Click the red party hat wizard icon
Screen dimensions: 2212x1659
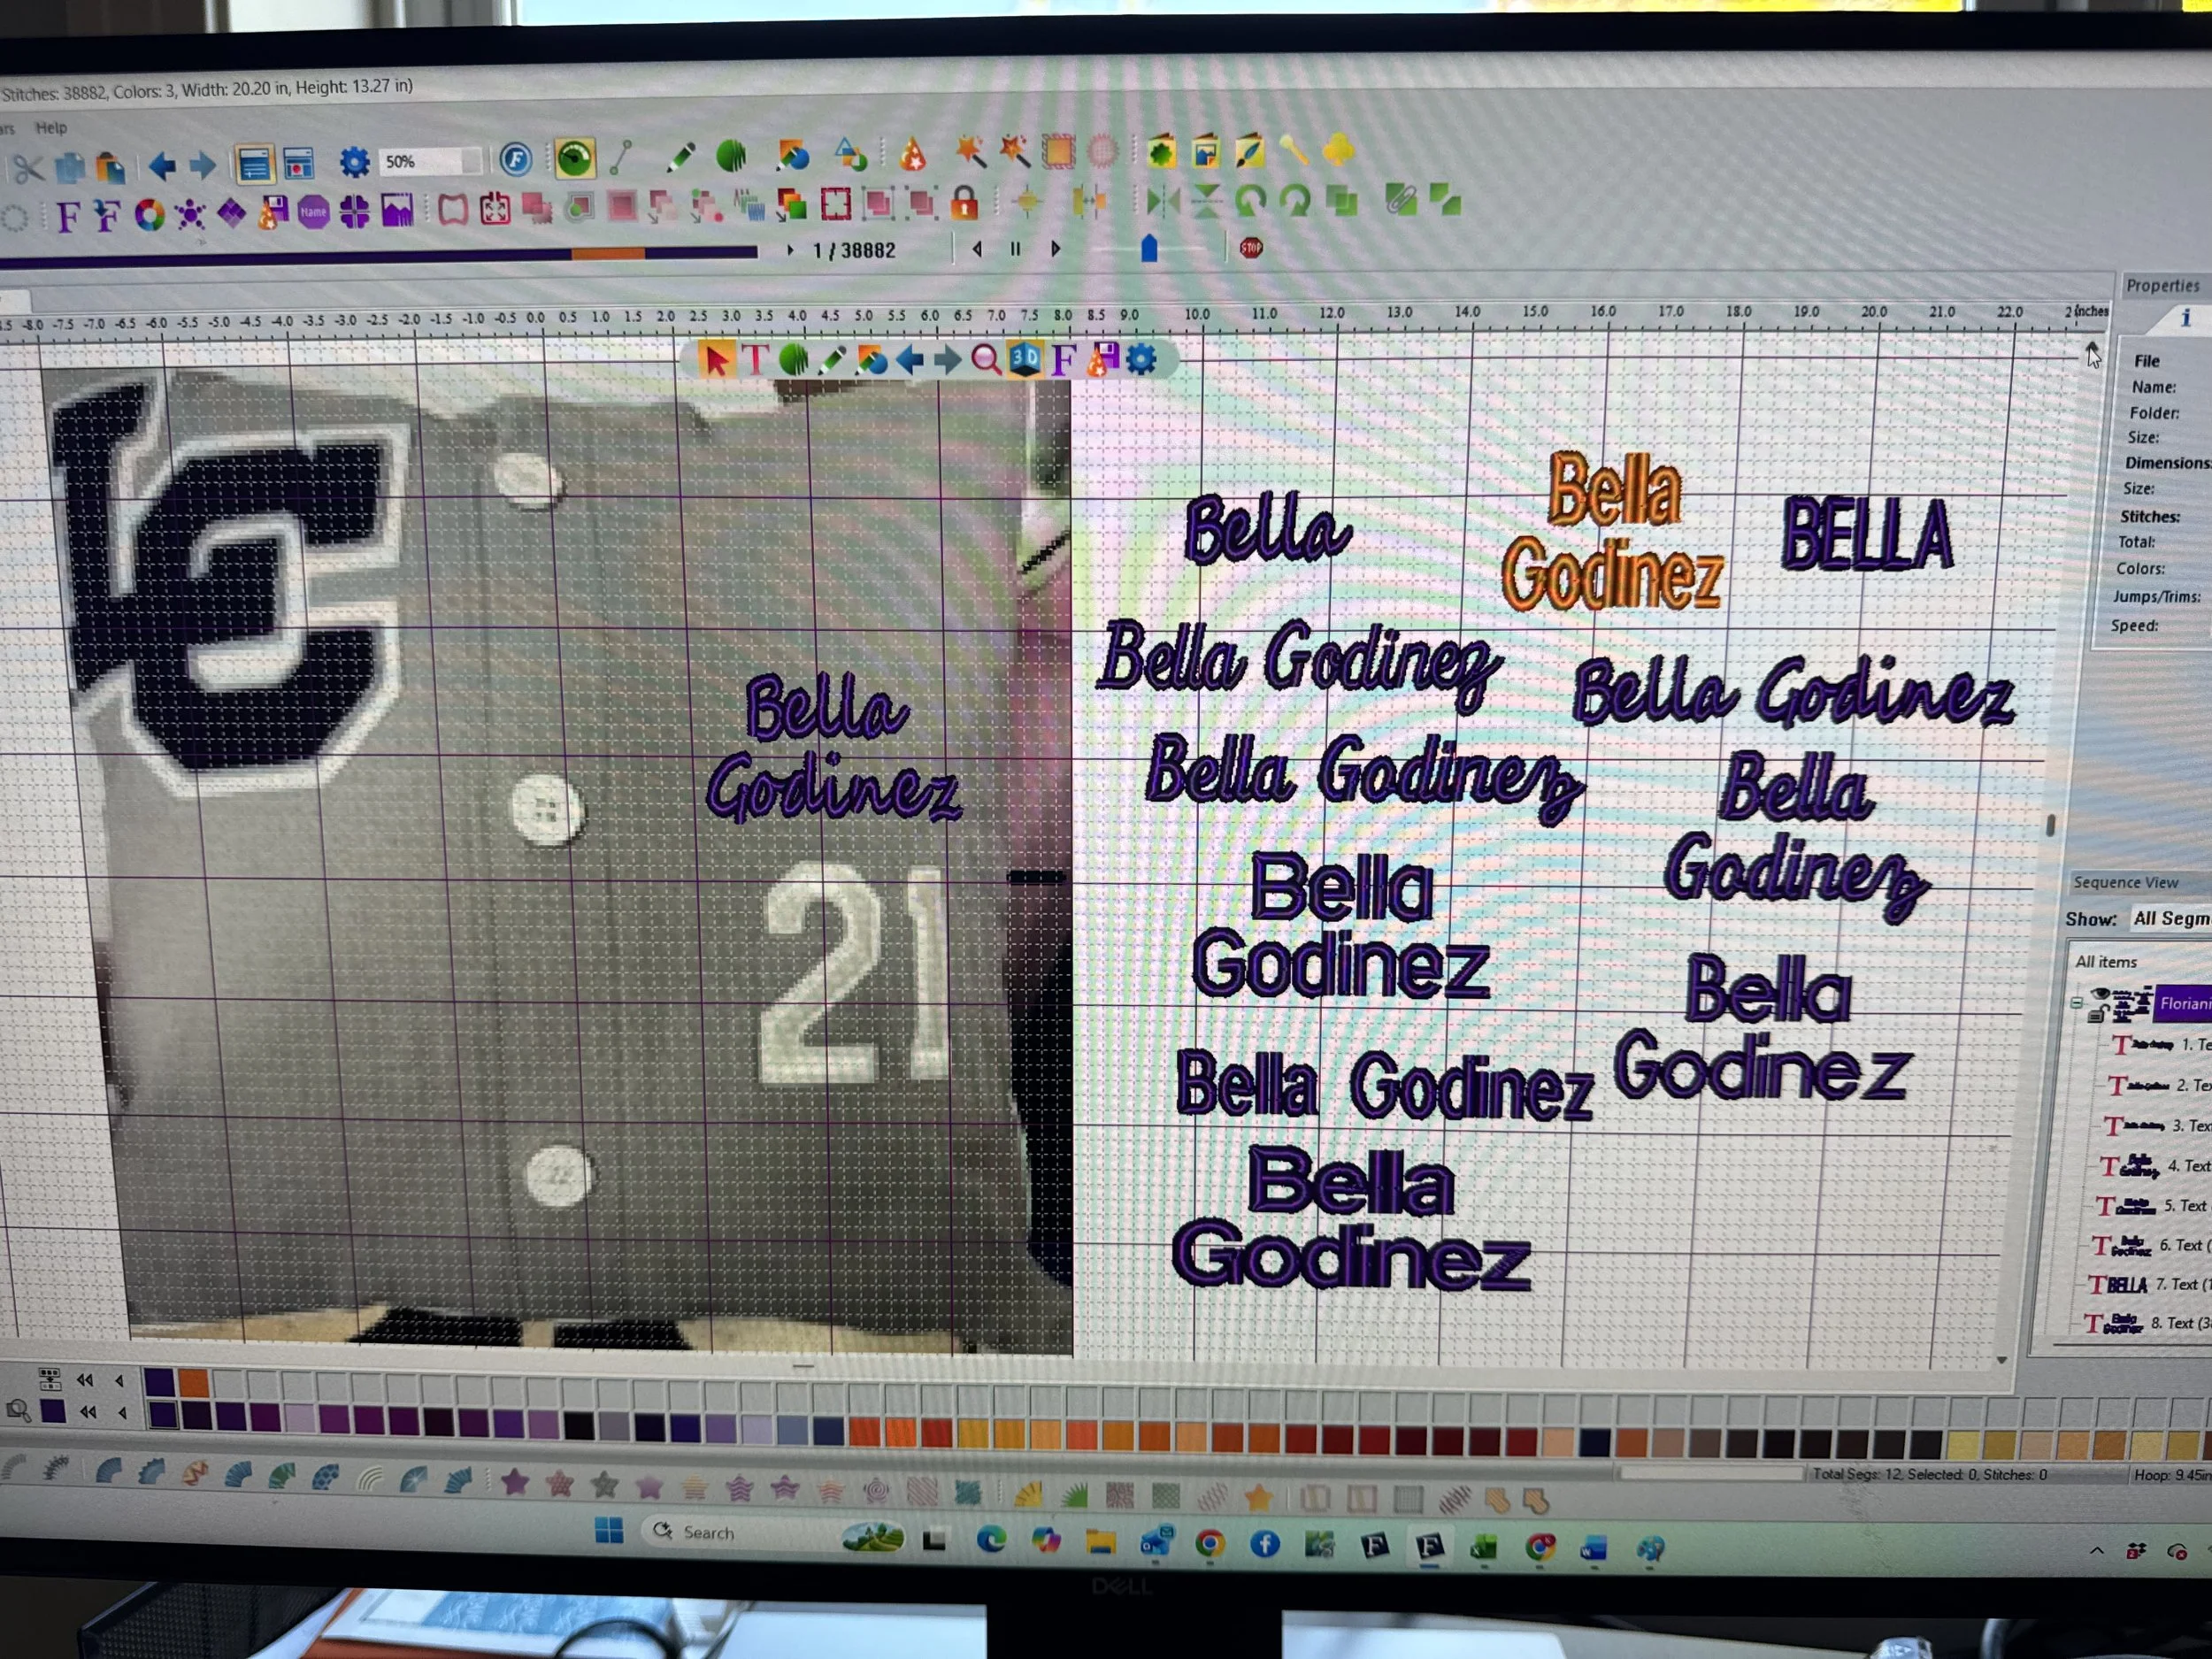coord(912,153)
